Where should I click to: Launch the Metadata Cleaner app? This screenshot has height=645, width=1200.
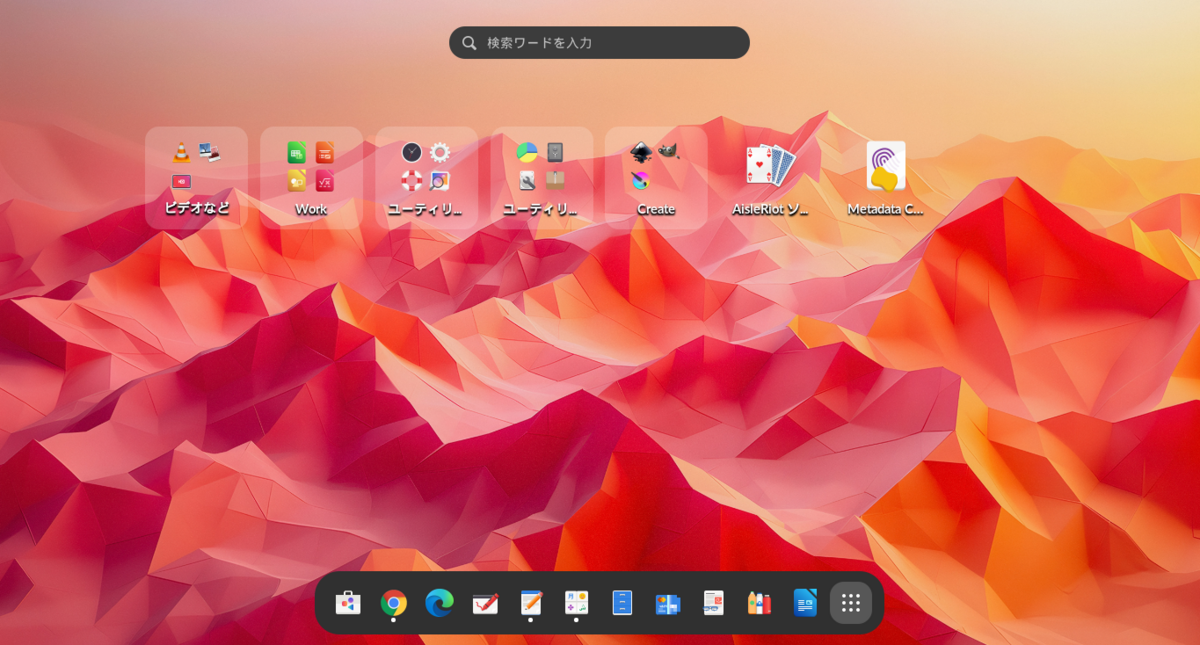click(x=886, y=178)
